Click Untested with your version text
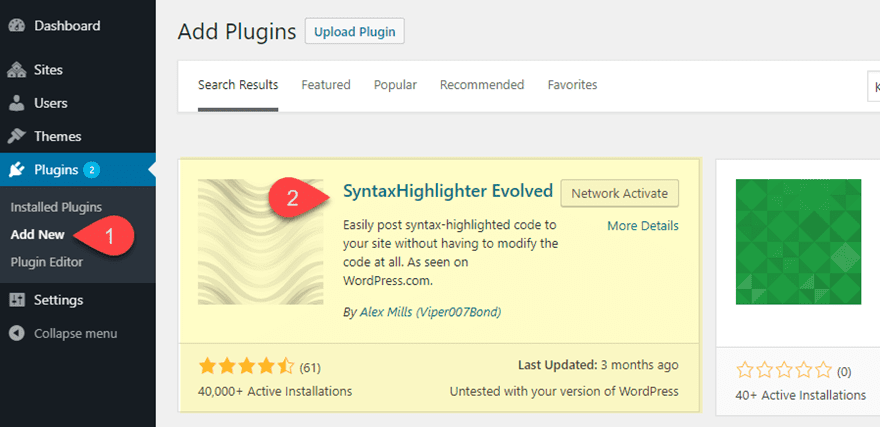880x427 pixels. pyautogui.click(x=564, y=391)
